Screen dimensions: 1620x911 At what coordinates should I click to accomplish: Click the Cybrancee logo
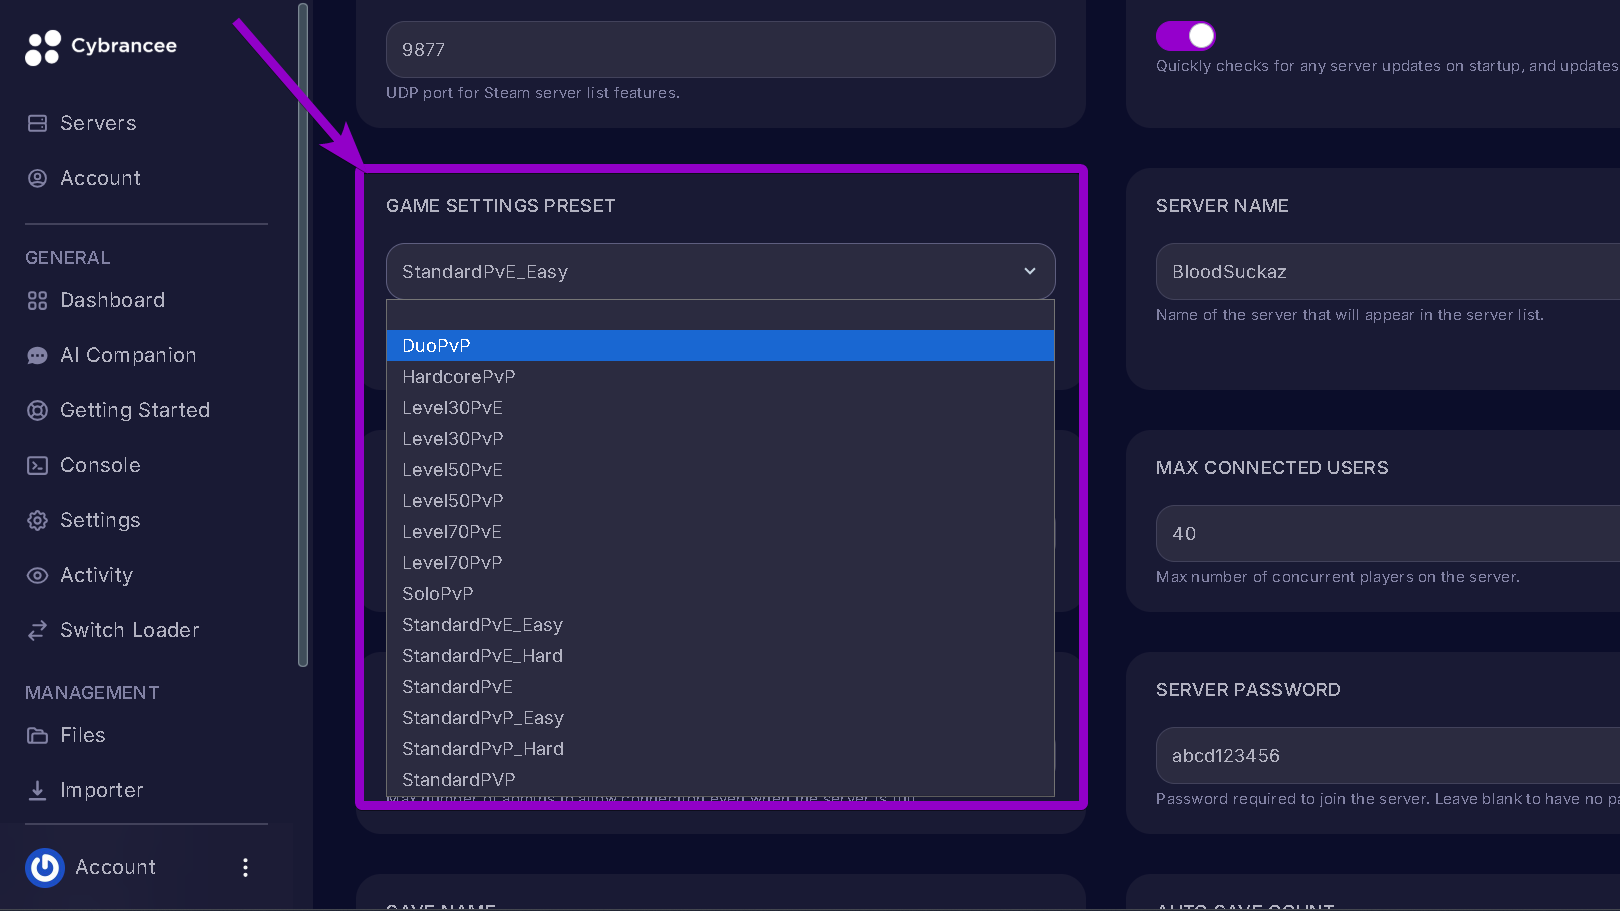(x=100, y=46)
